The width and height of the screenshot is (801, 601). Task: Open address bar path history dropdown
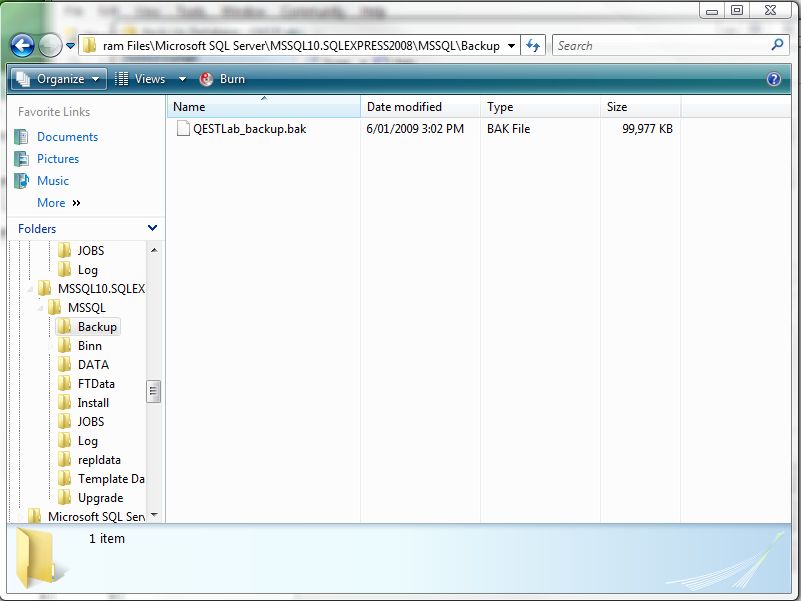coord(511,46)
